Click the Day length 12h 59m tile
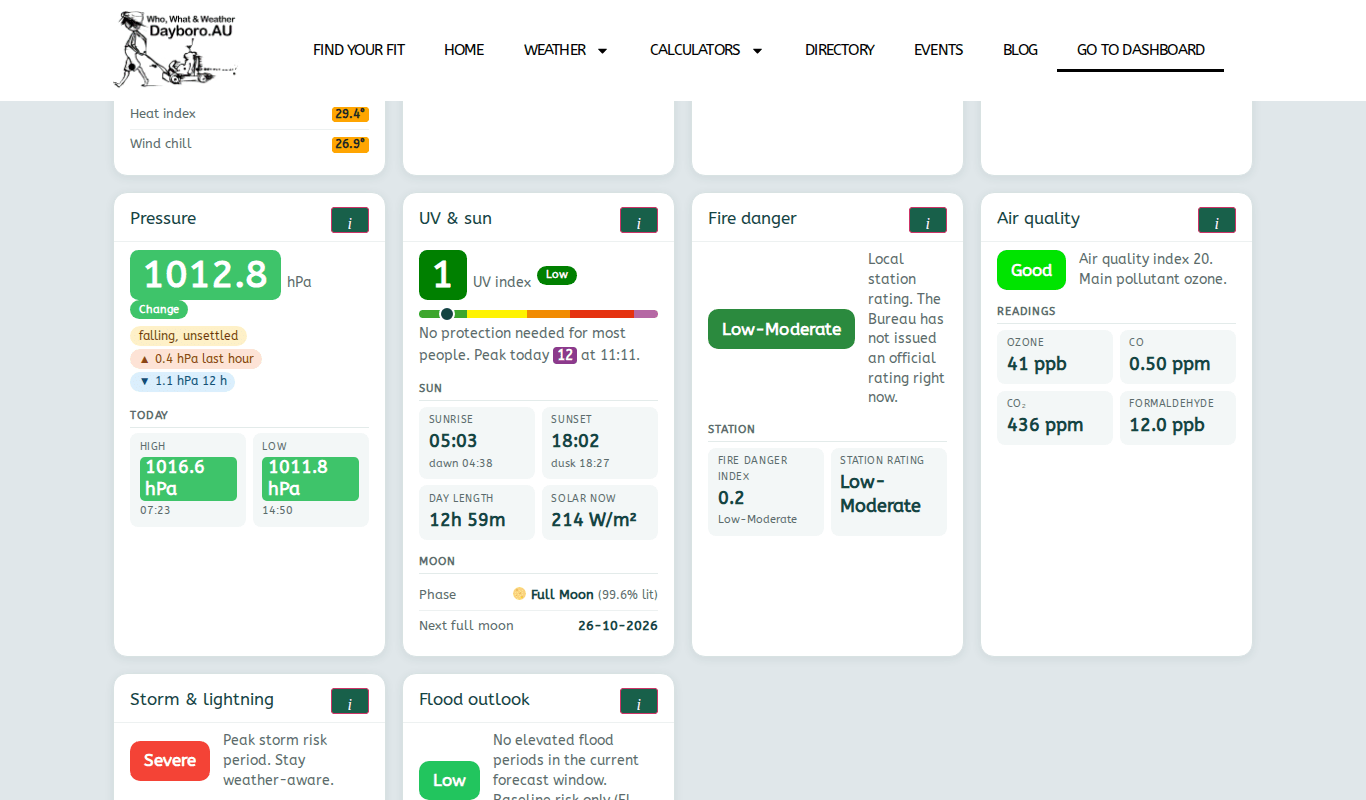Image resolution: width=1366 pixels, height=800 pixels. pos(477,512)
